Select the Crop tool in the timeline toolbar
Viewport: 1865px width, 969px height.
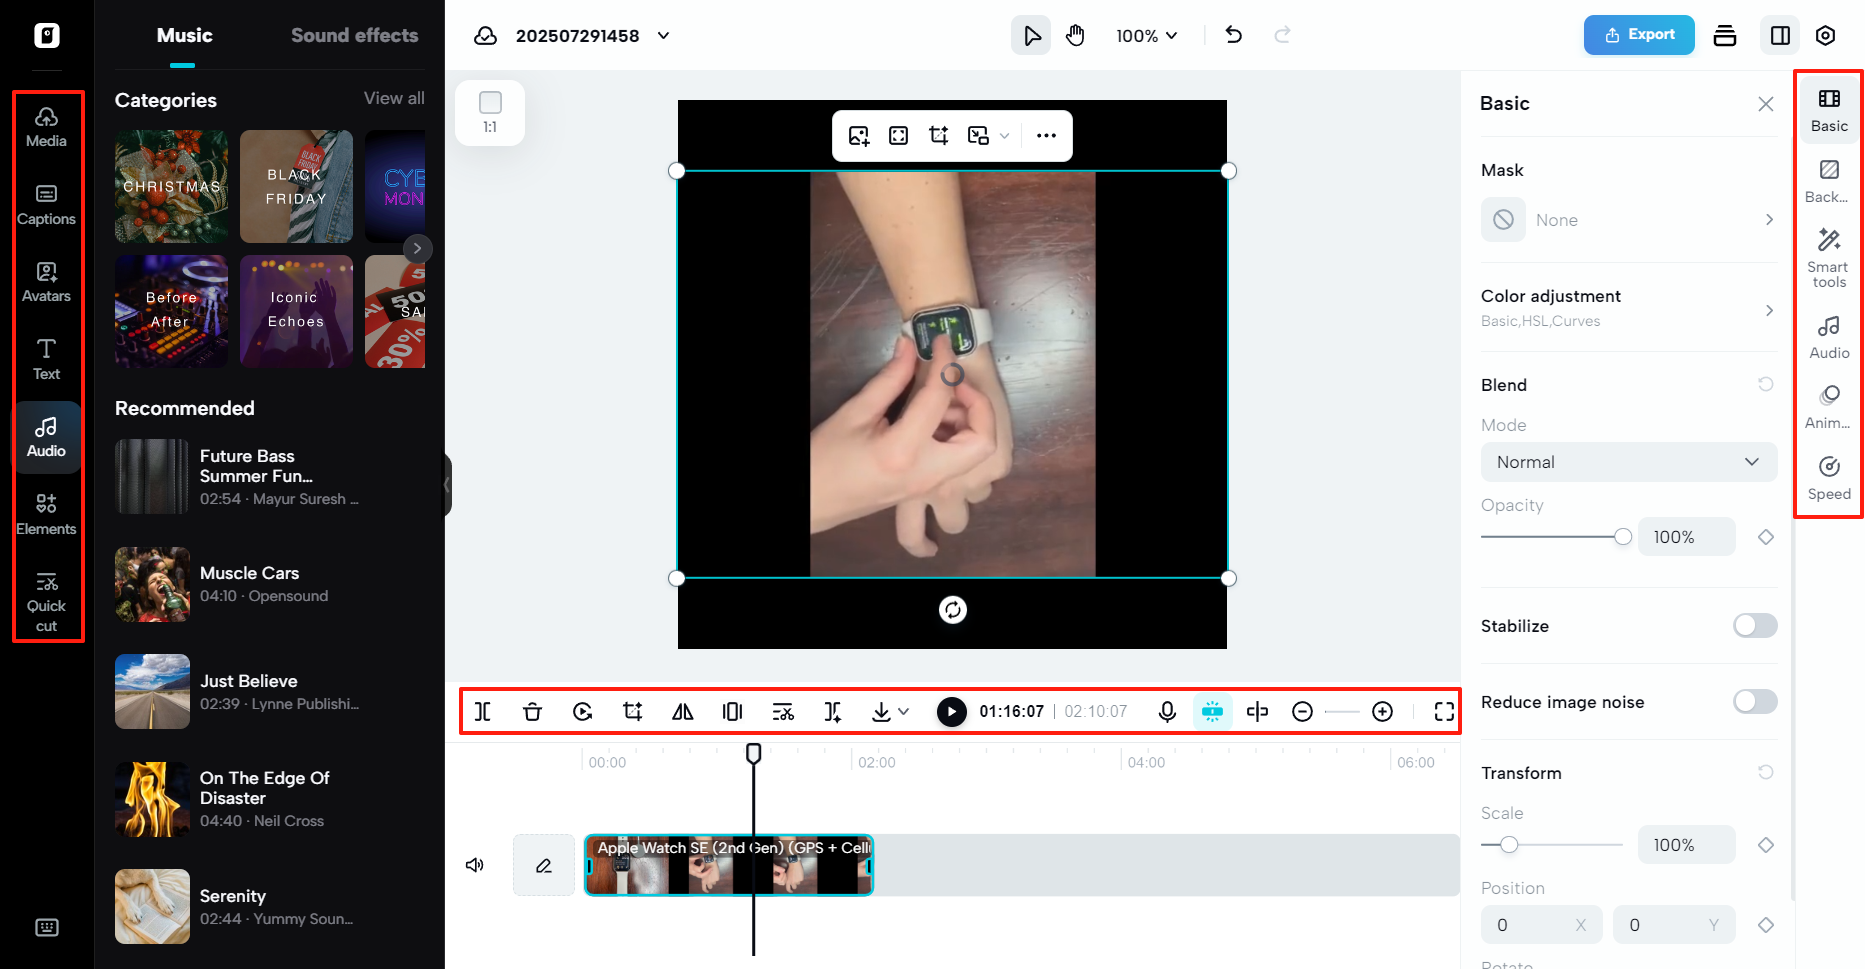[632, 711]
